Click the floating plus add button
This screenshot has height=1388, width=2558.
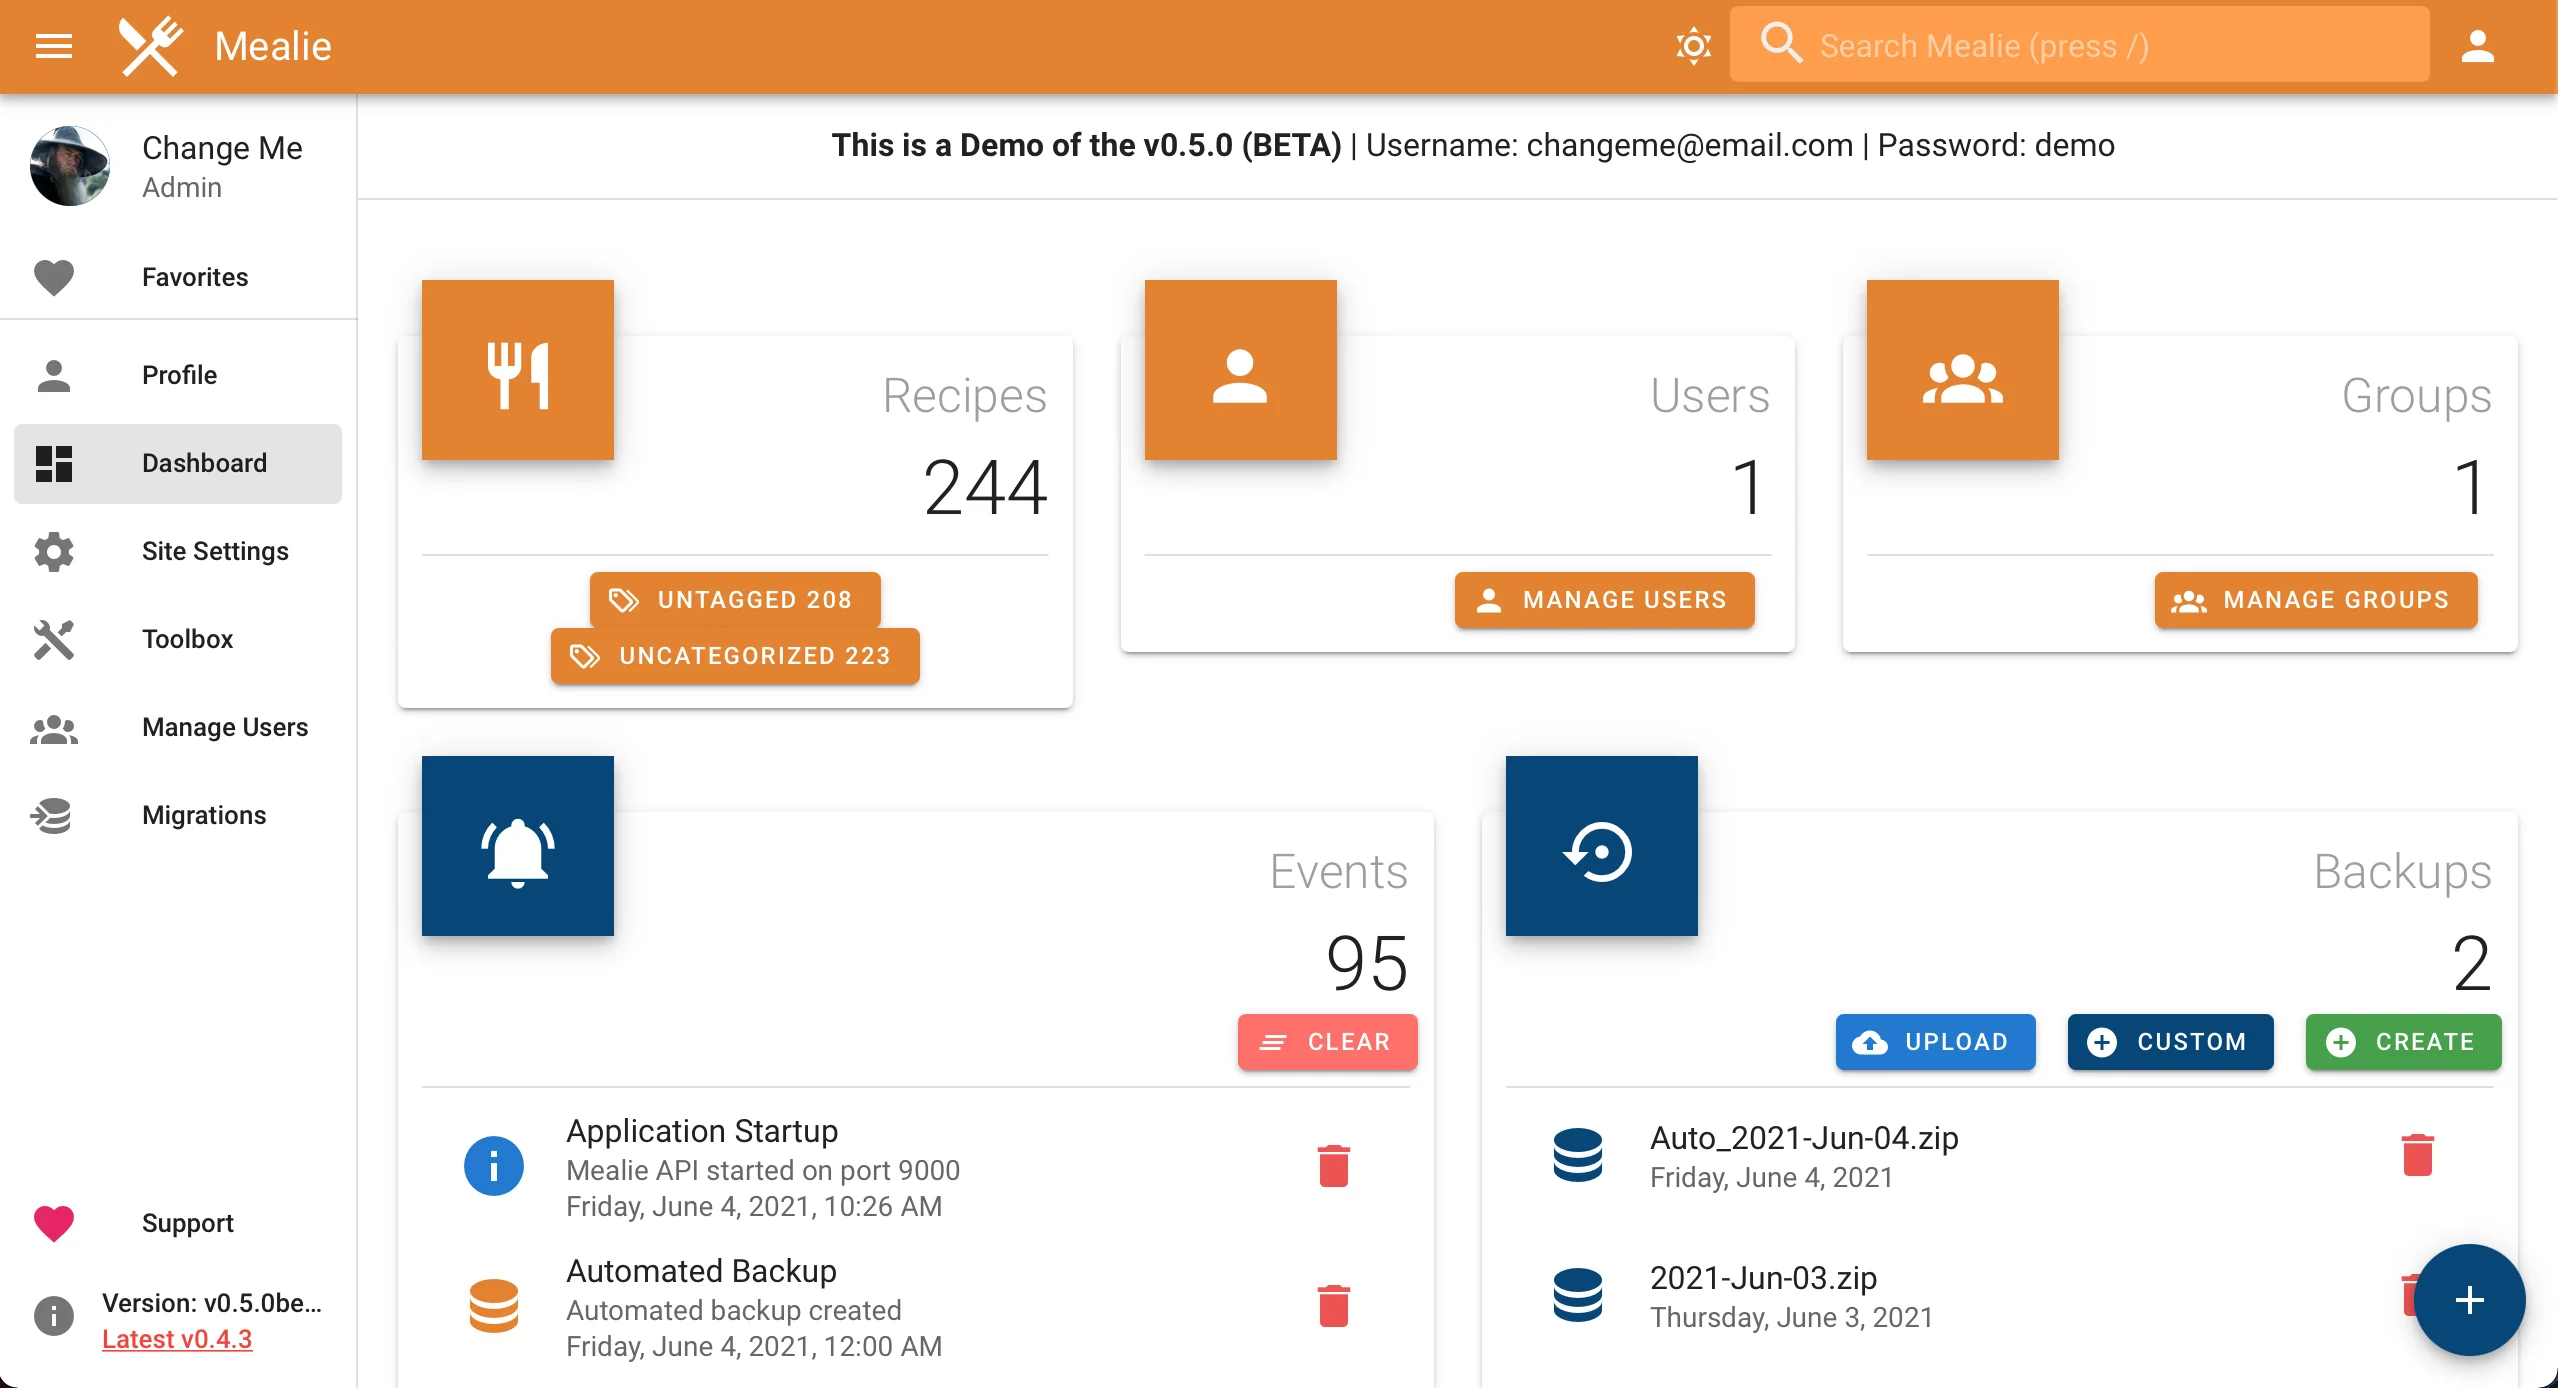[2469, 1300]
